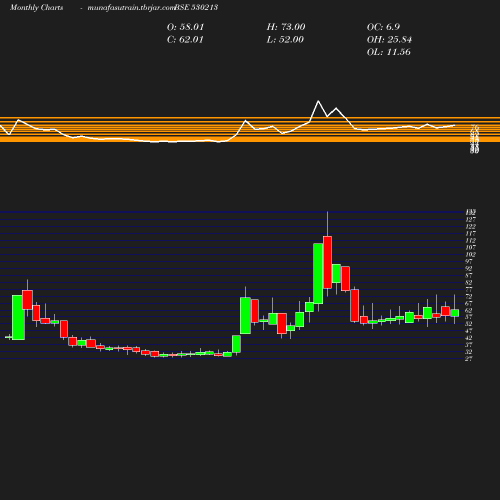
Task: Select the open value "O: 58.01"
Action: (185, 27)
